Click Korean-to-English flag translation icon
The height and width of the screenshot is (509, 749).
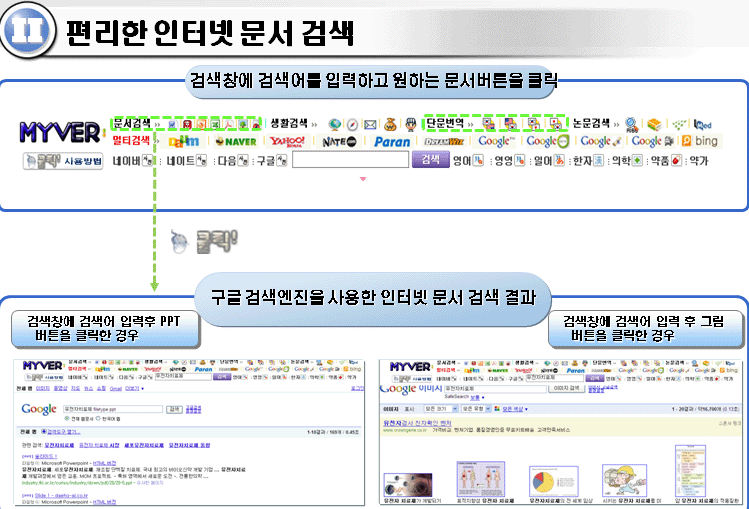[x=488, y=124]
